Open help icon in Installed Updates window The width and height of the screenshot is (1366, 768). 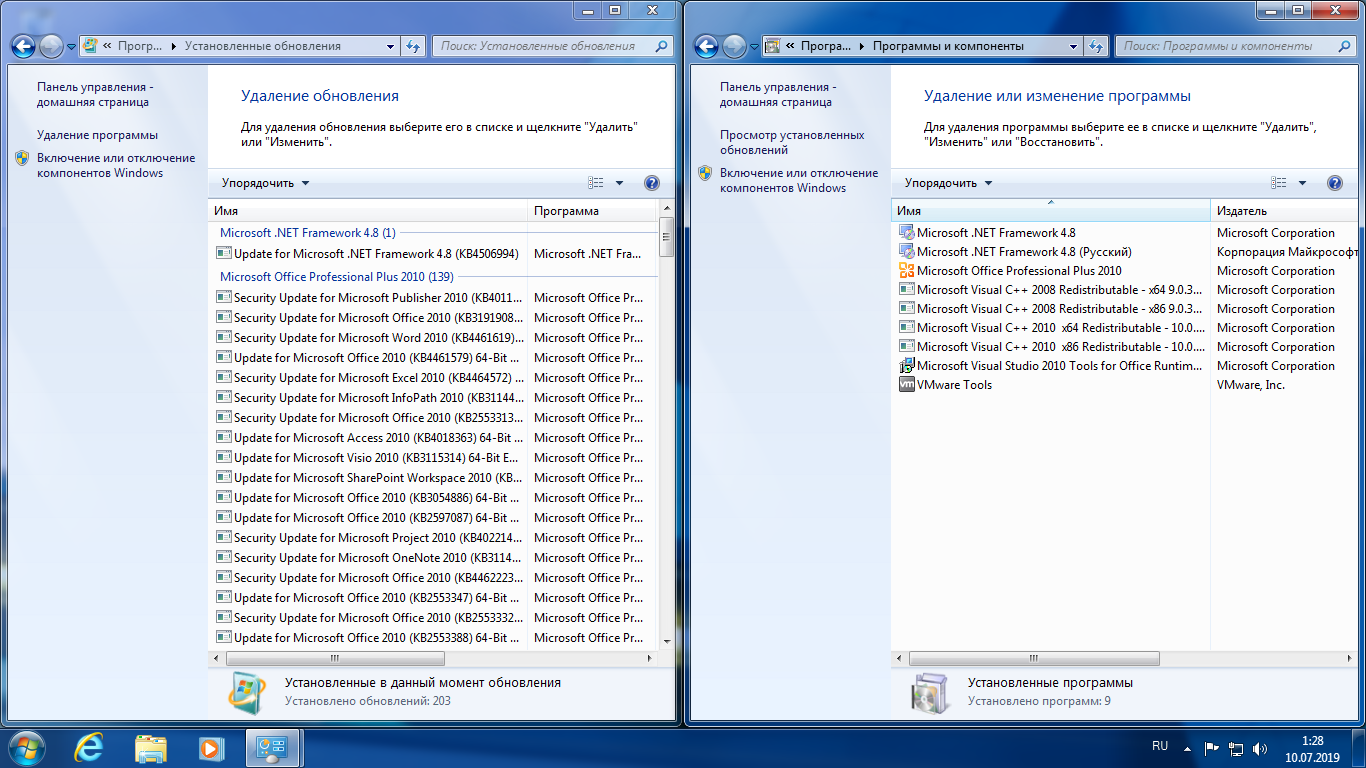pos(652,183)
